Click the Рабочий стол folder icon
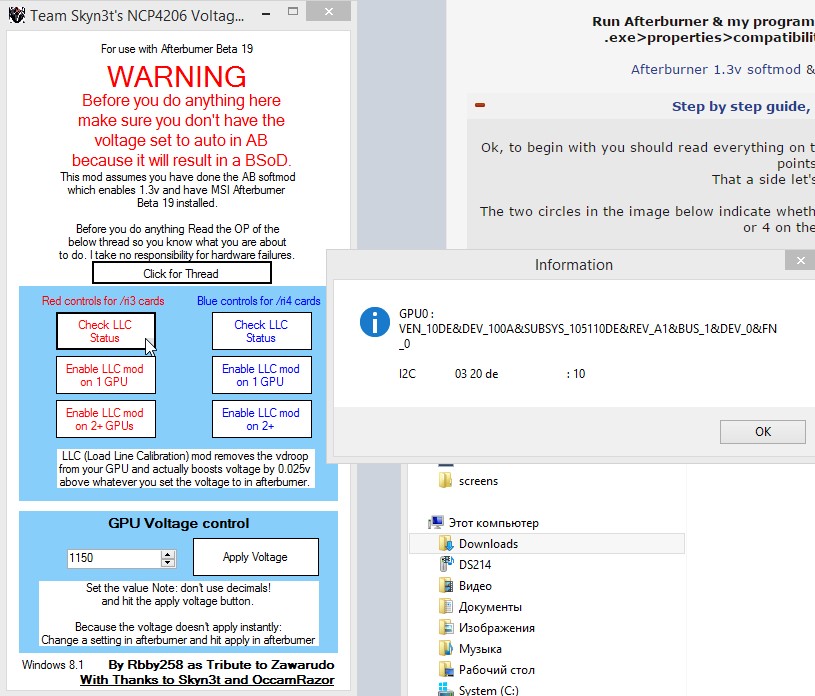Screen dimensions: 815x696 (x=445, y=669)
